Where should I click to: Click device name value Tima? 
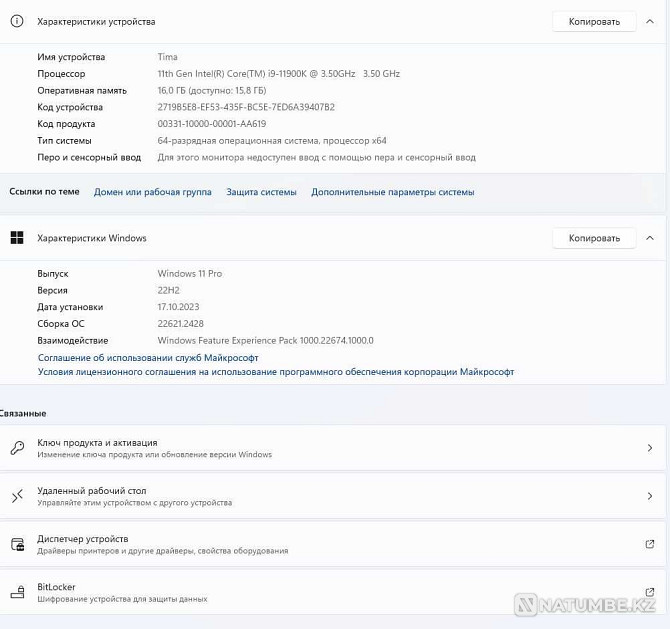[168, 57]
